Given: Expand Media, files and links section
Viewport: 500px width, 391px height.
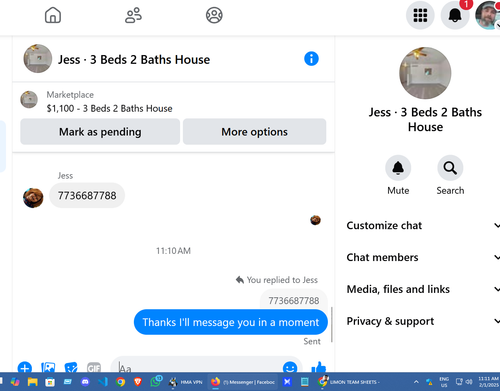Looking at the screenshot, I should pos(423,289).
